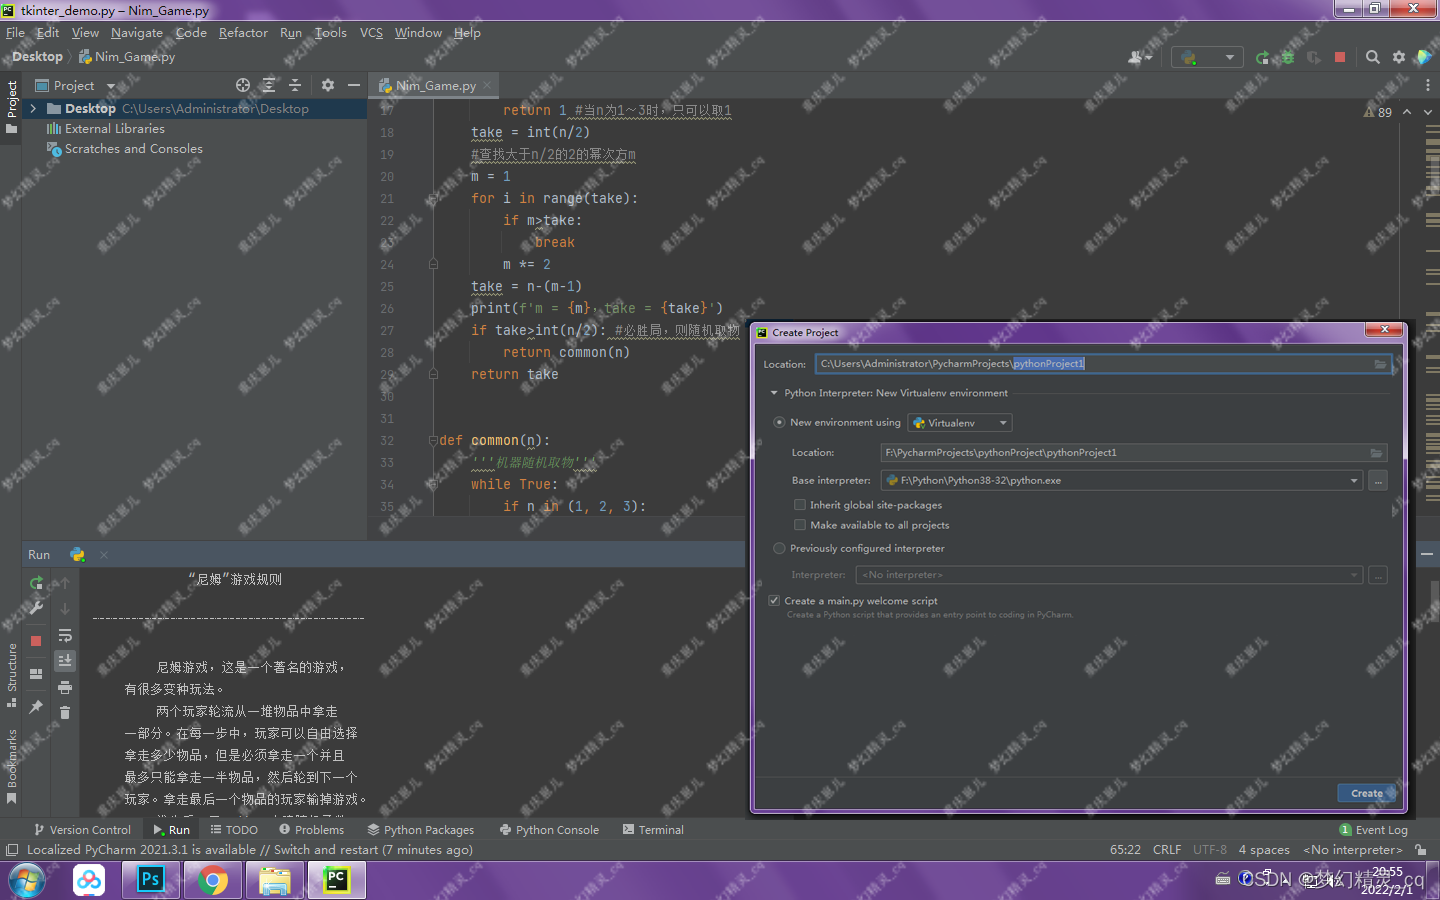Open Project panel options gear
1440x900 pixels.
point(328,85)
